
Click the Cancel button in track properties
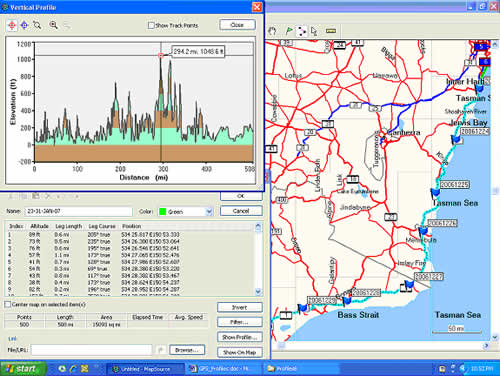241,211
